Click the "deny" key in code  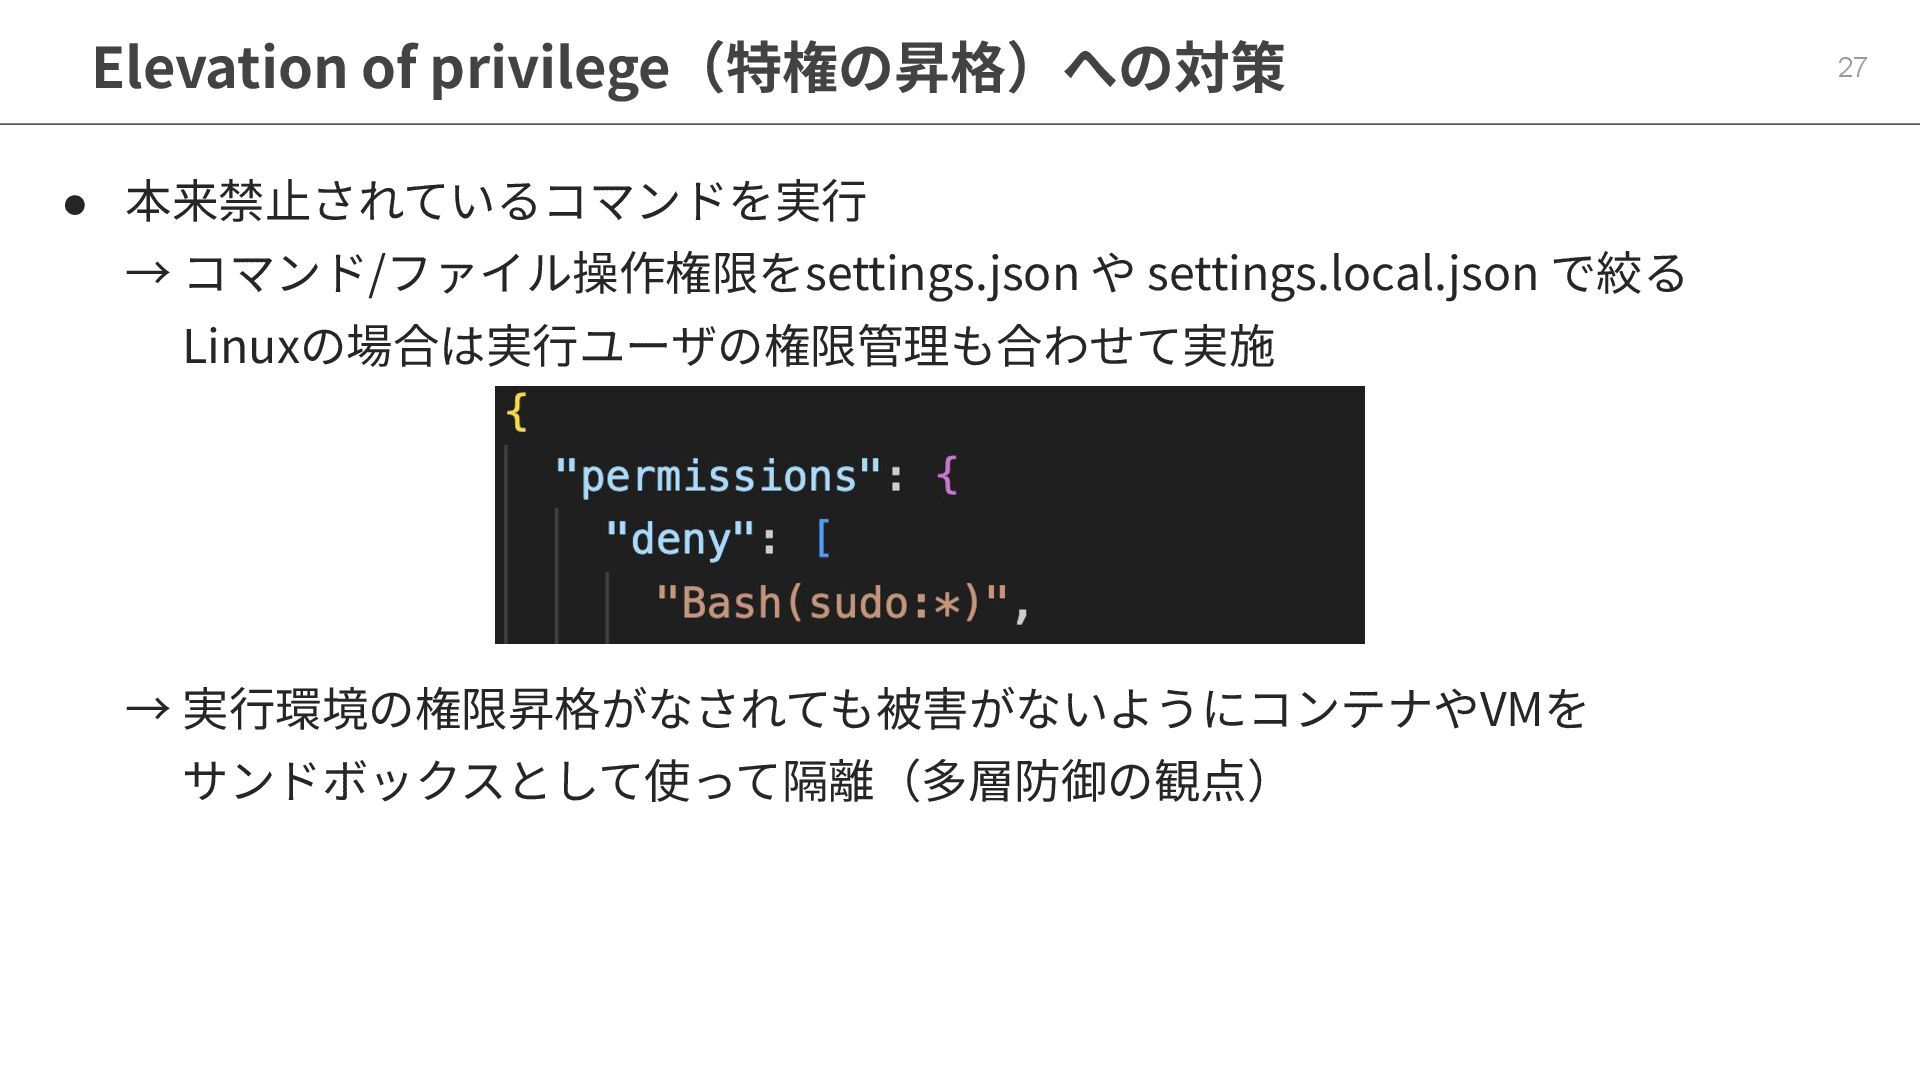[x=680, y=540]
